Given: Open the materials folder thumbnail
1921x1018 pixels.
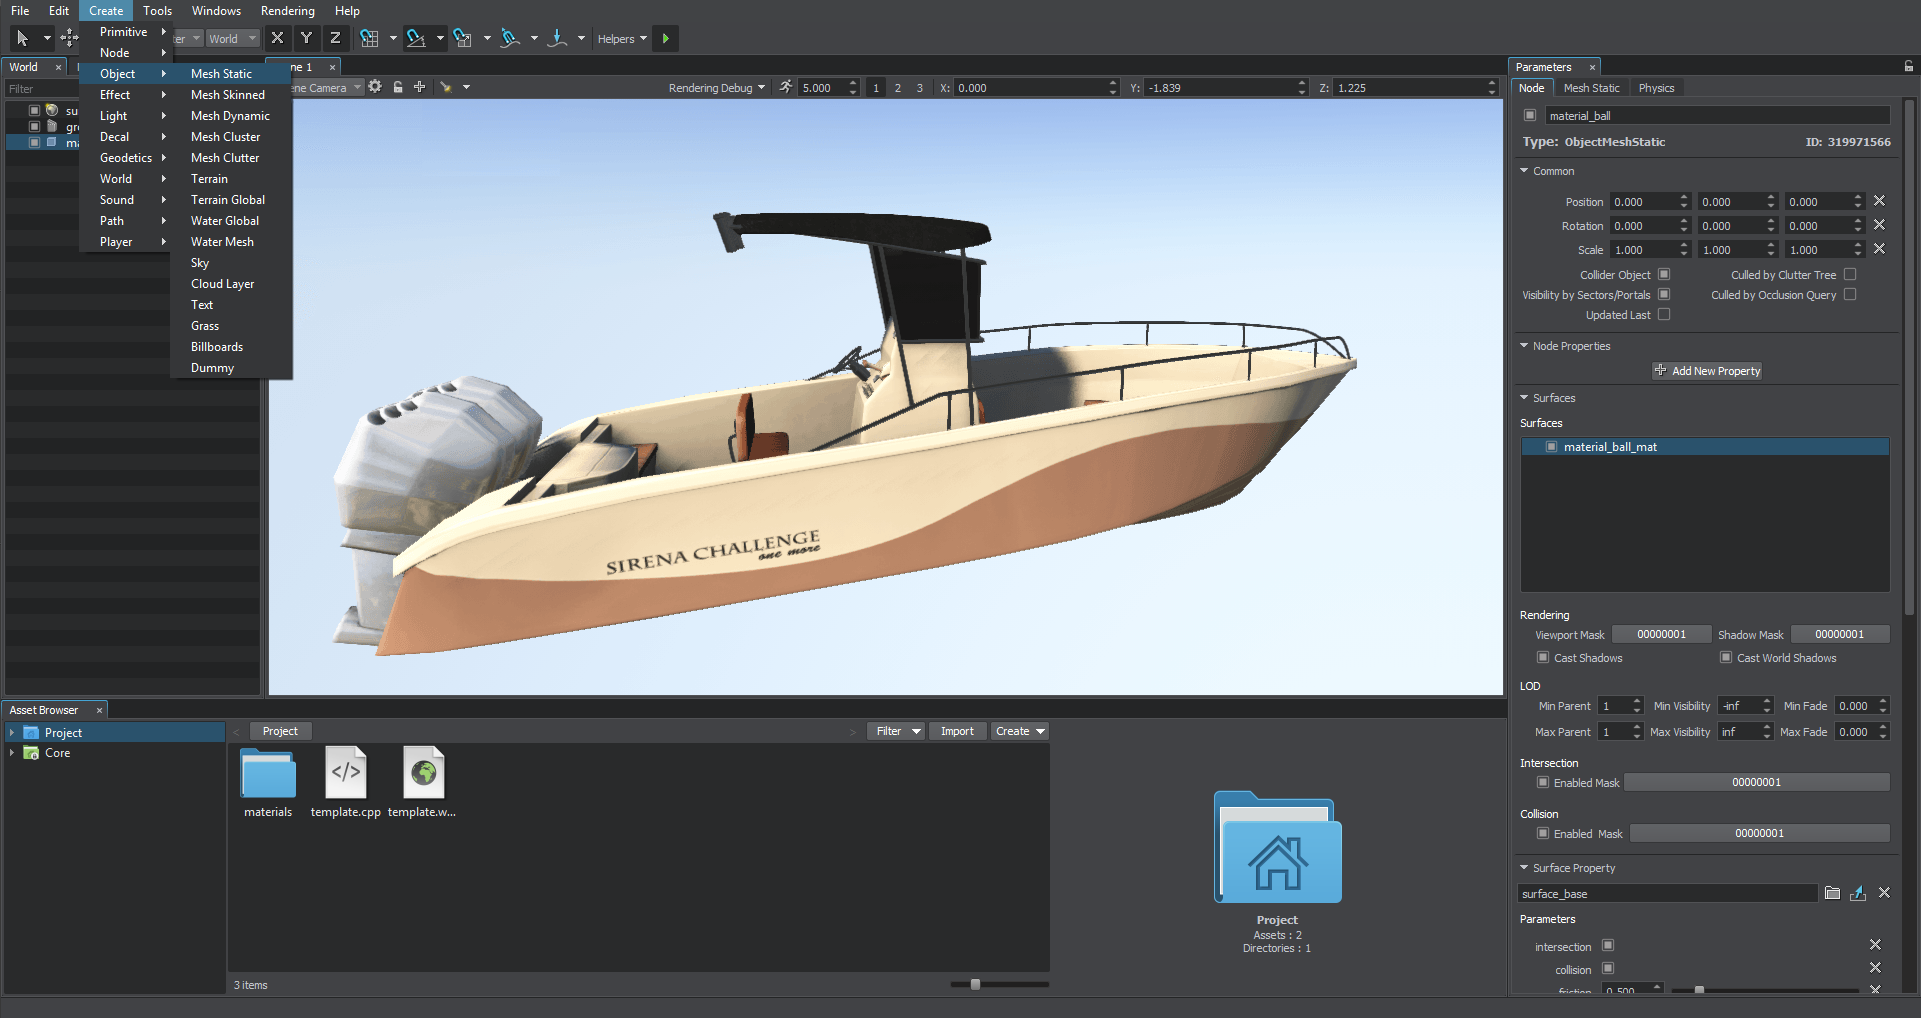Looking at the screenshot, I should (x=268, y=777).
